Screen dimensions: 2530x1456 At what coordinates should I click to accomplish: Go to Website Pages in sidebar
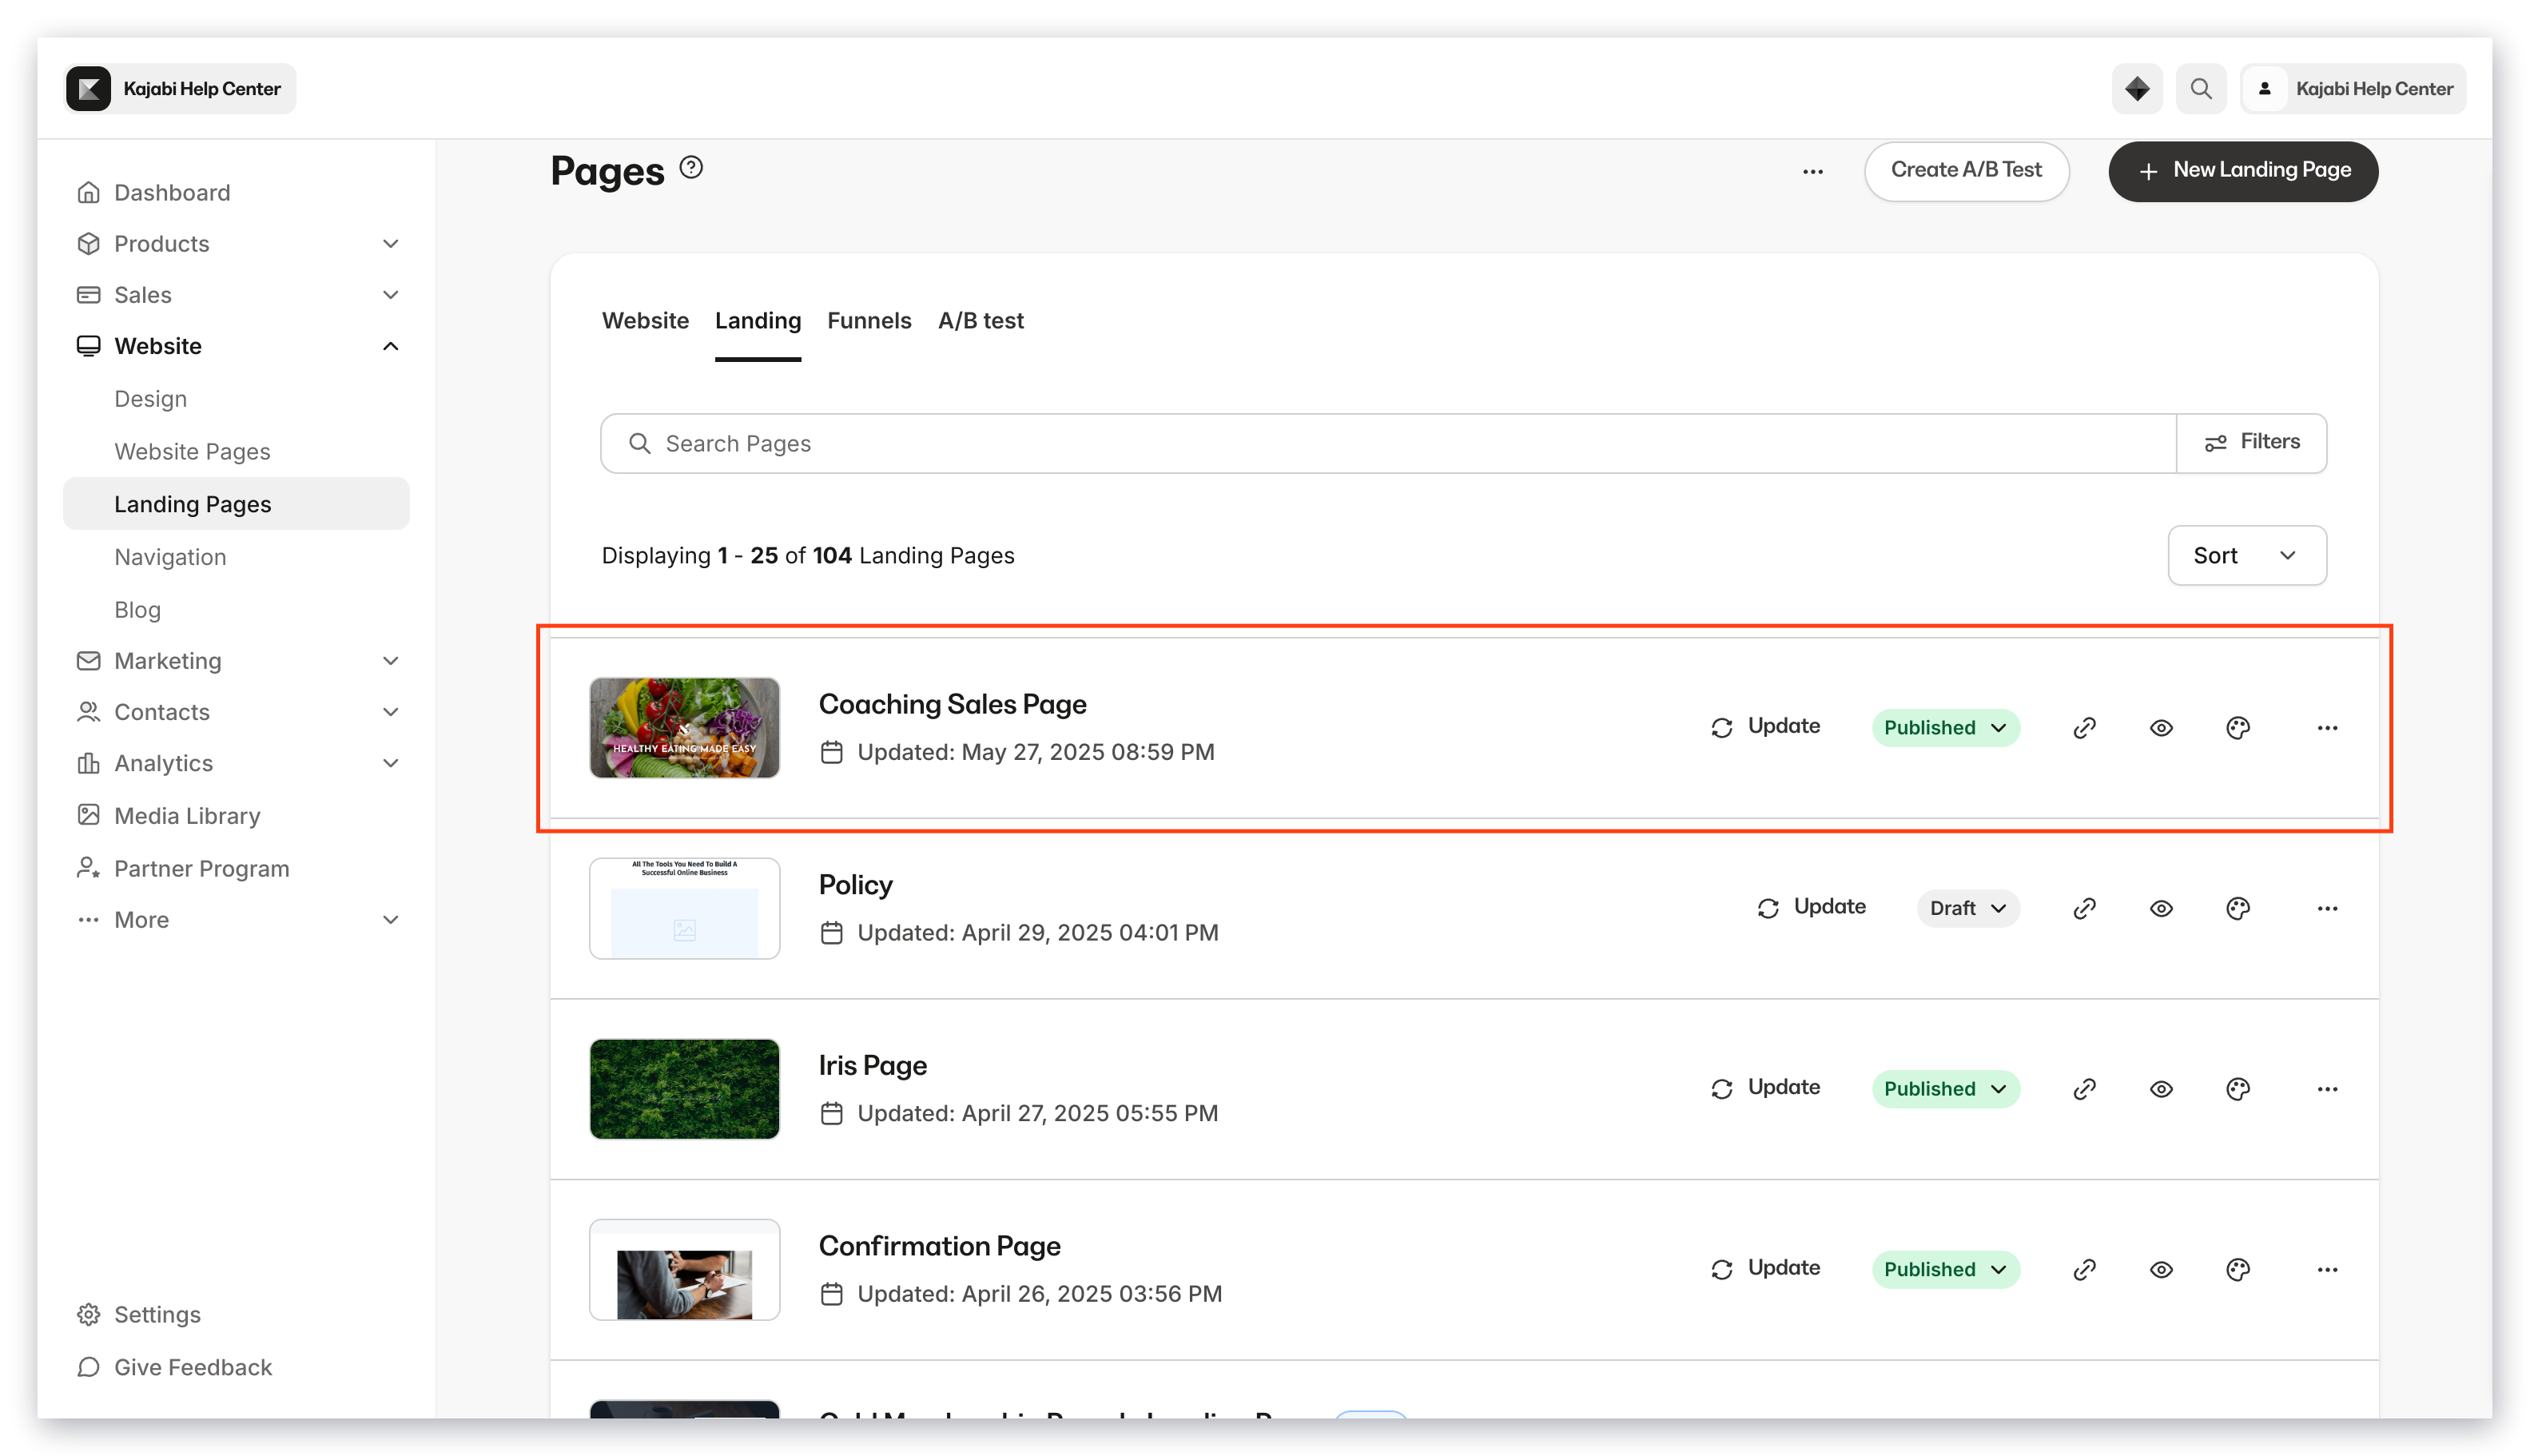192,451
